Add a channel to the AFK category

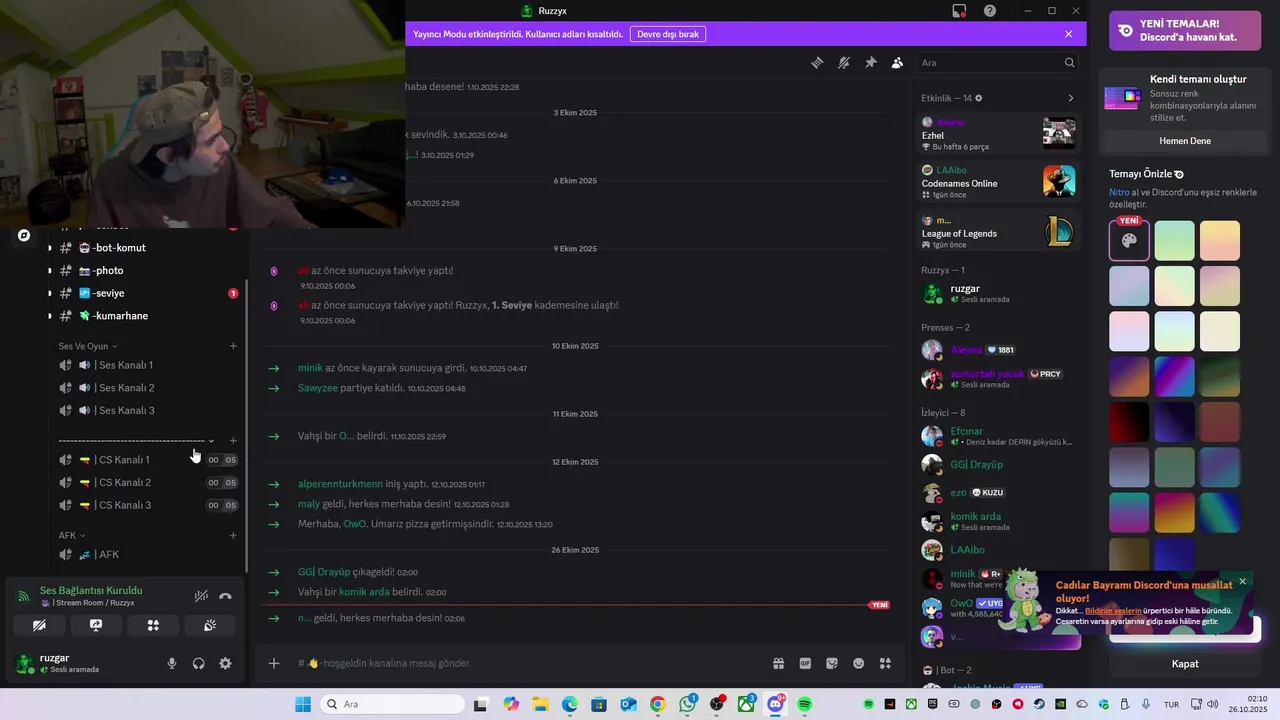point(233,535)
